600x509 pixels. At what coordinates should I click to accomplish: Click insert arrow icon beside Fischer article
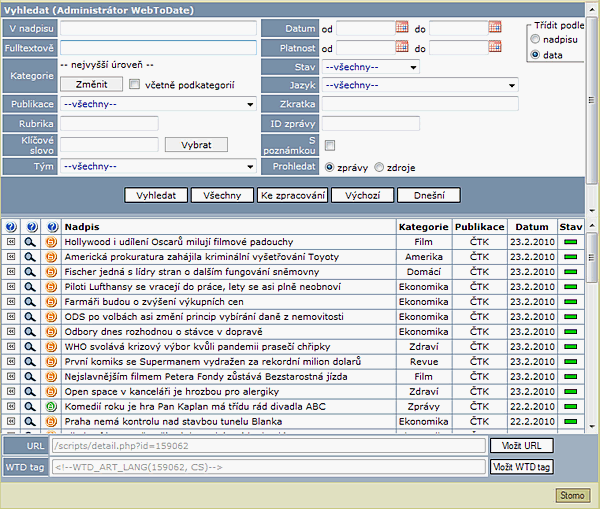(11, 272)
